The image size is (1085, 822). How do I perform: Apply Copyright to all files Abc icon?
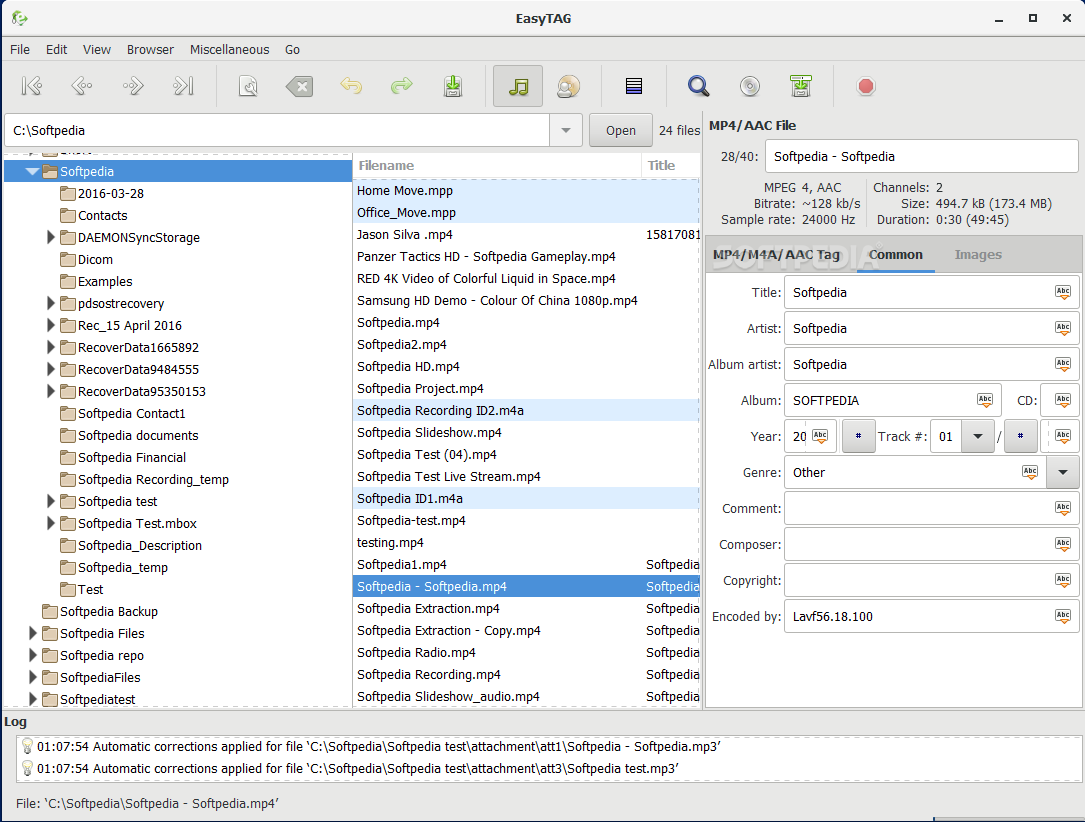click(1063, 580)
